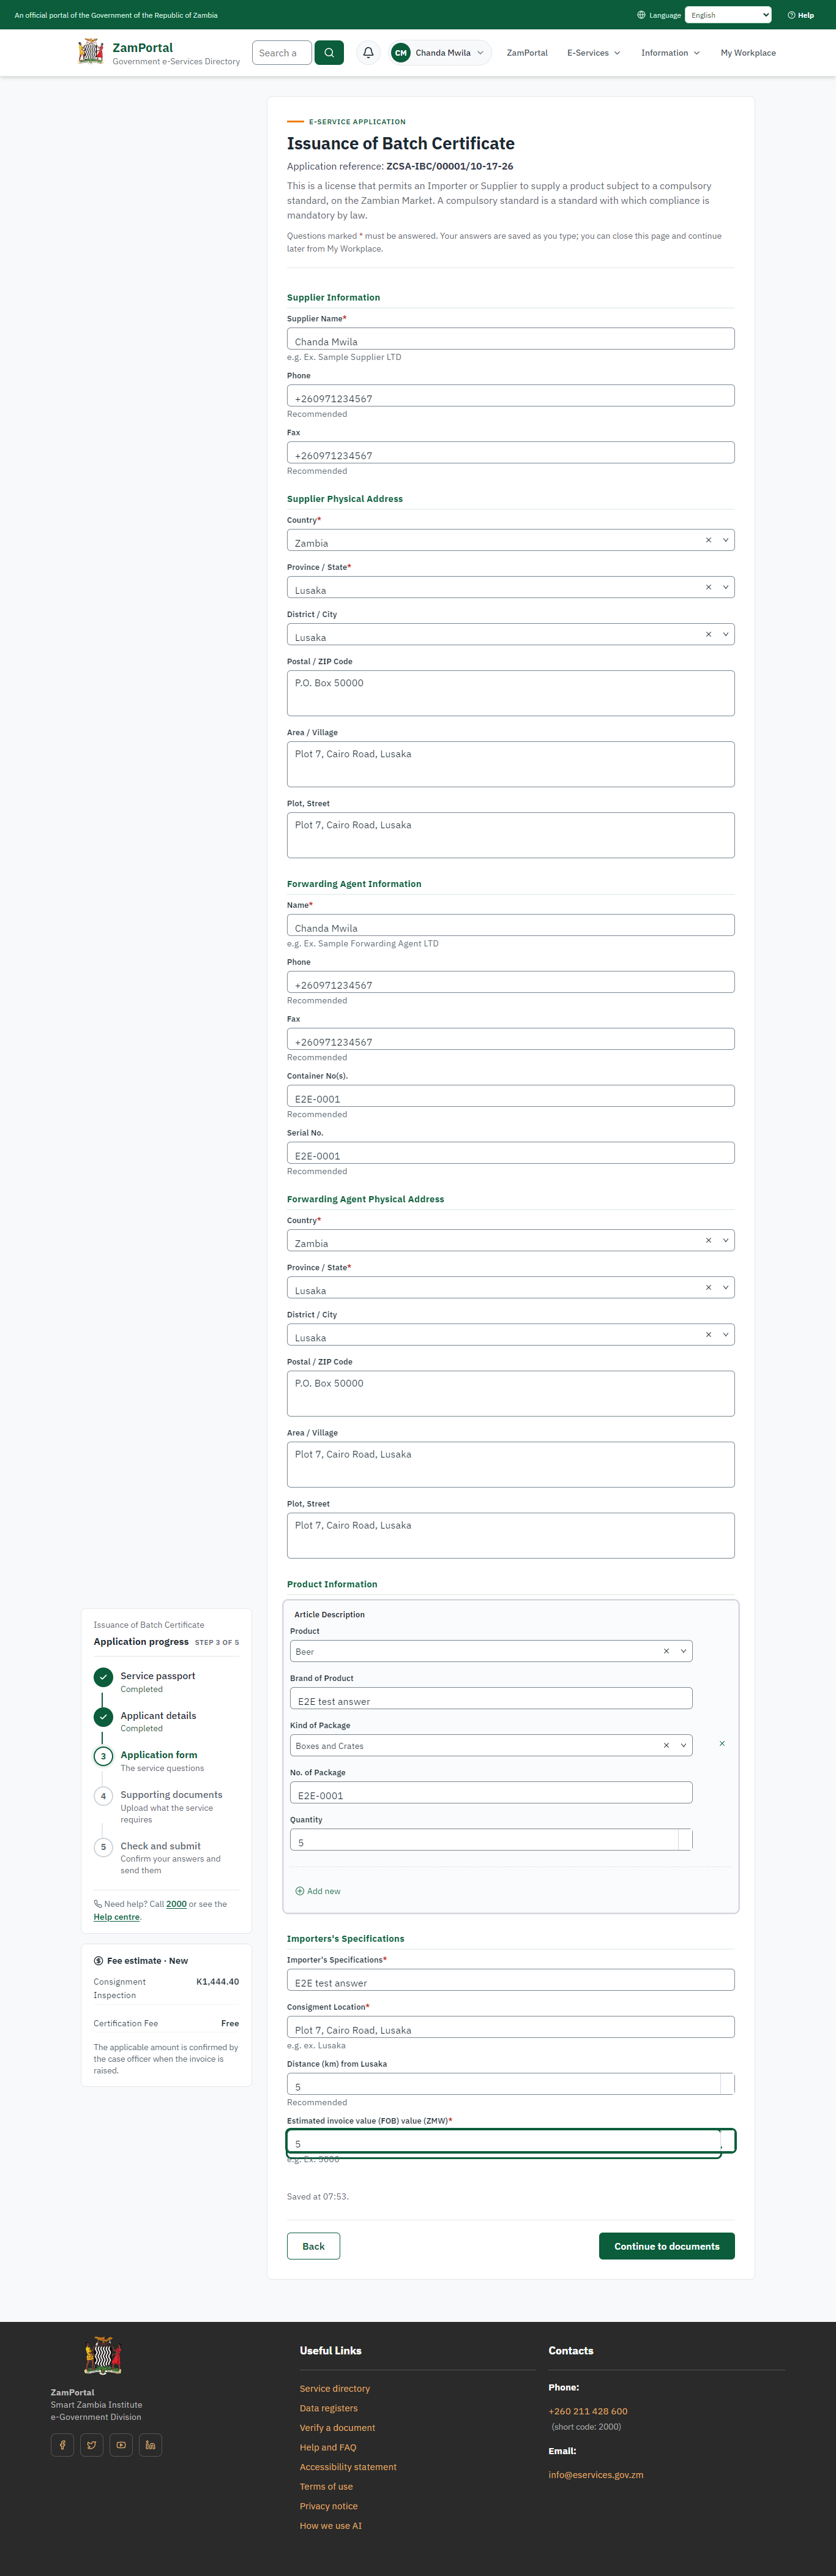Clear the Forwarding Agent Province selection
This screenshot has width=836, height=2576.
click(708, 1287)
